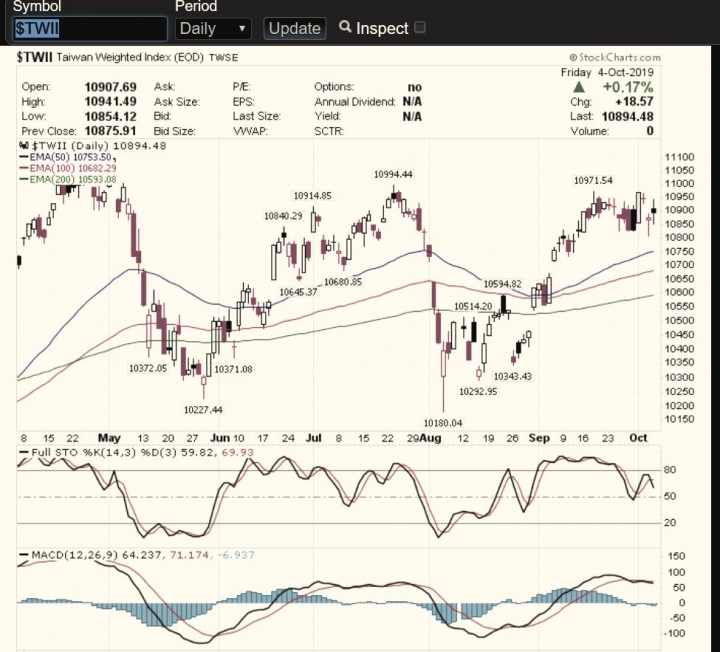Click the 10840.29 price label

pos(283,216)
